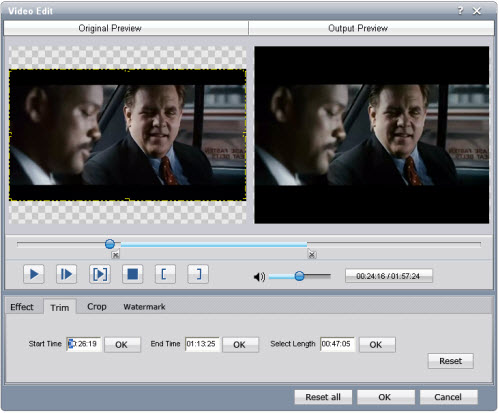The image size is (500, 413).
Task: Select the Trim tab
Action: (60, 307)
